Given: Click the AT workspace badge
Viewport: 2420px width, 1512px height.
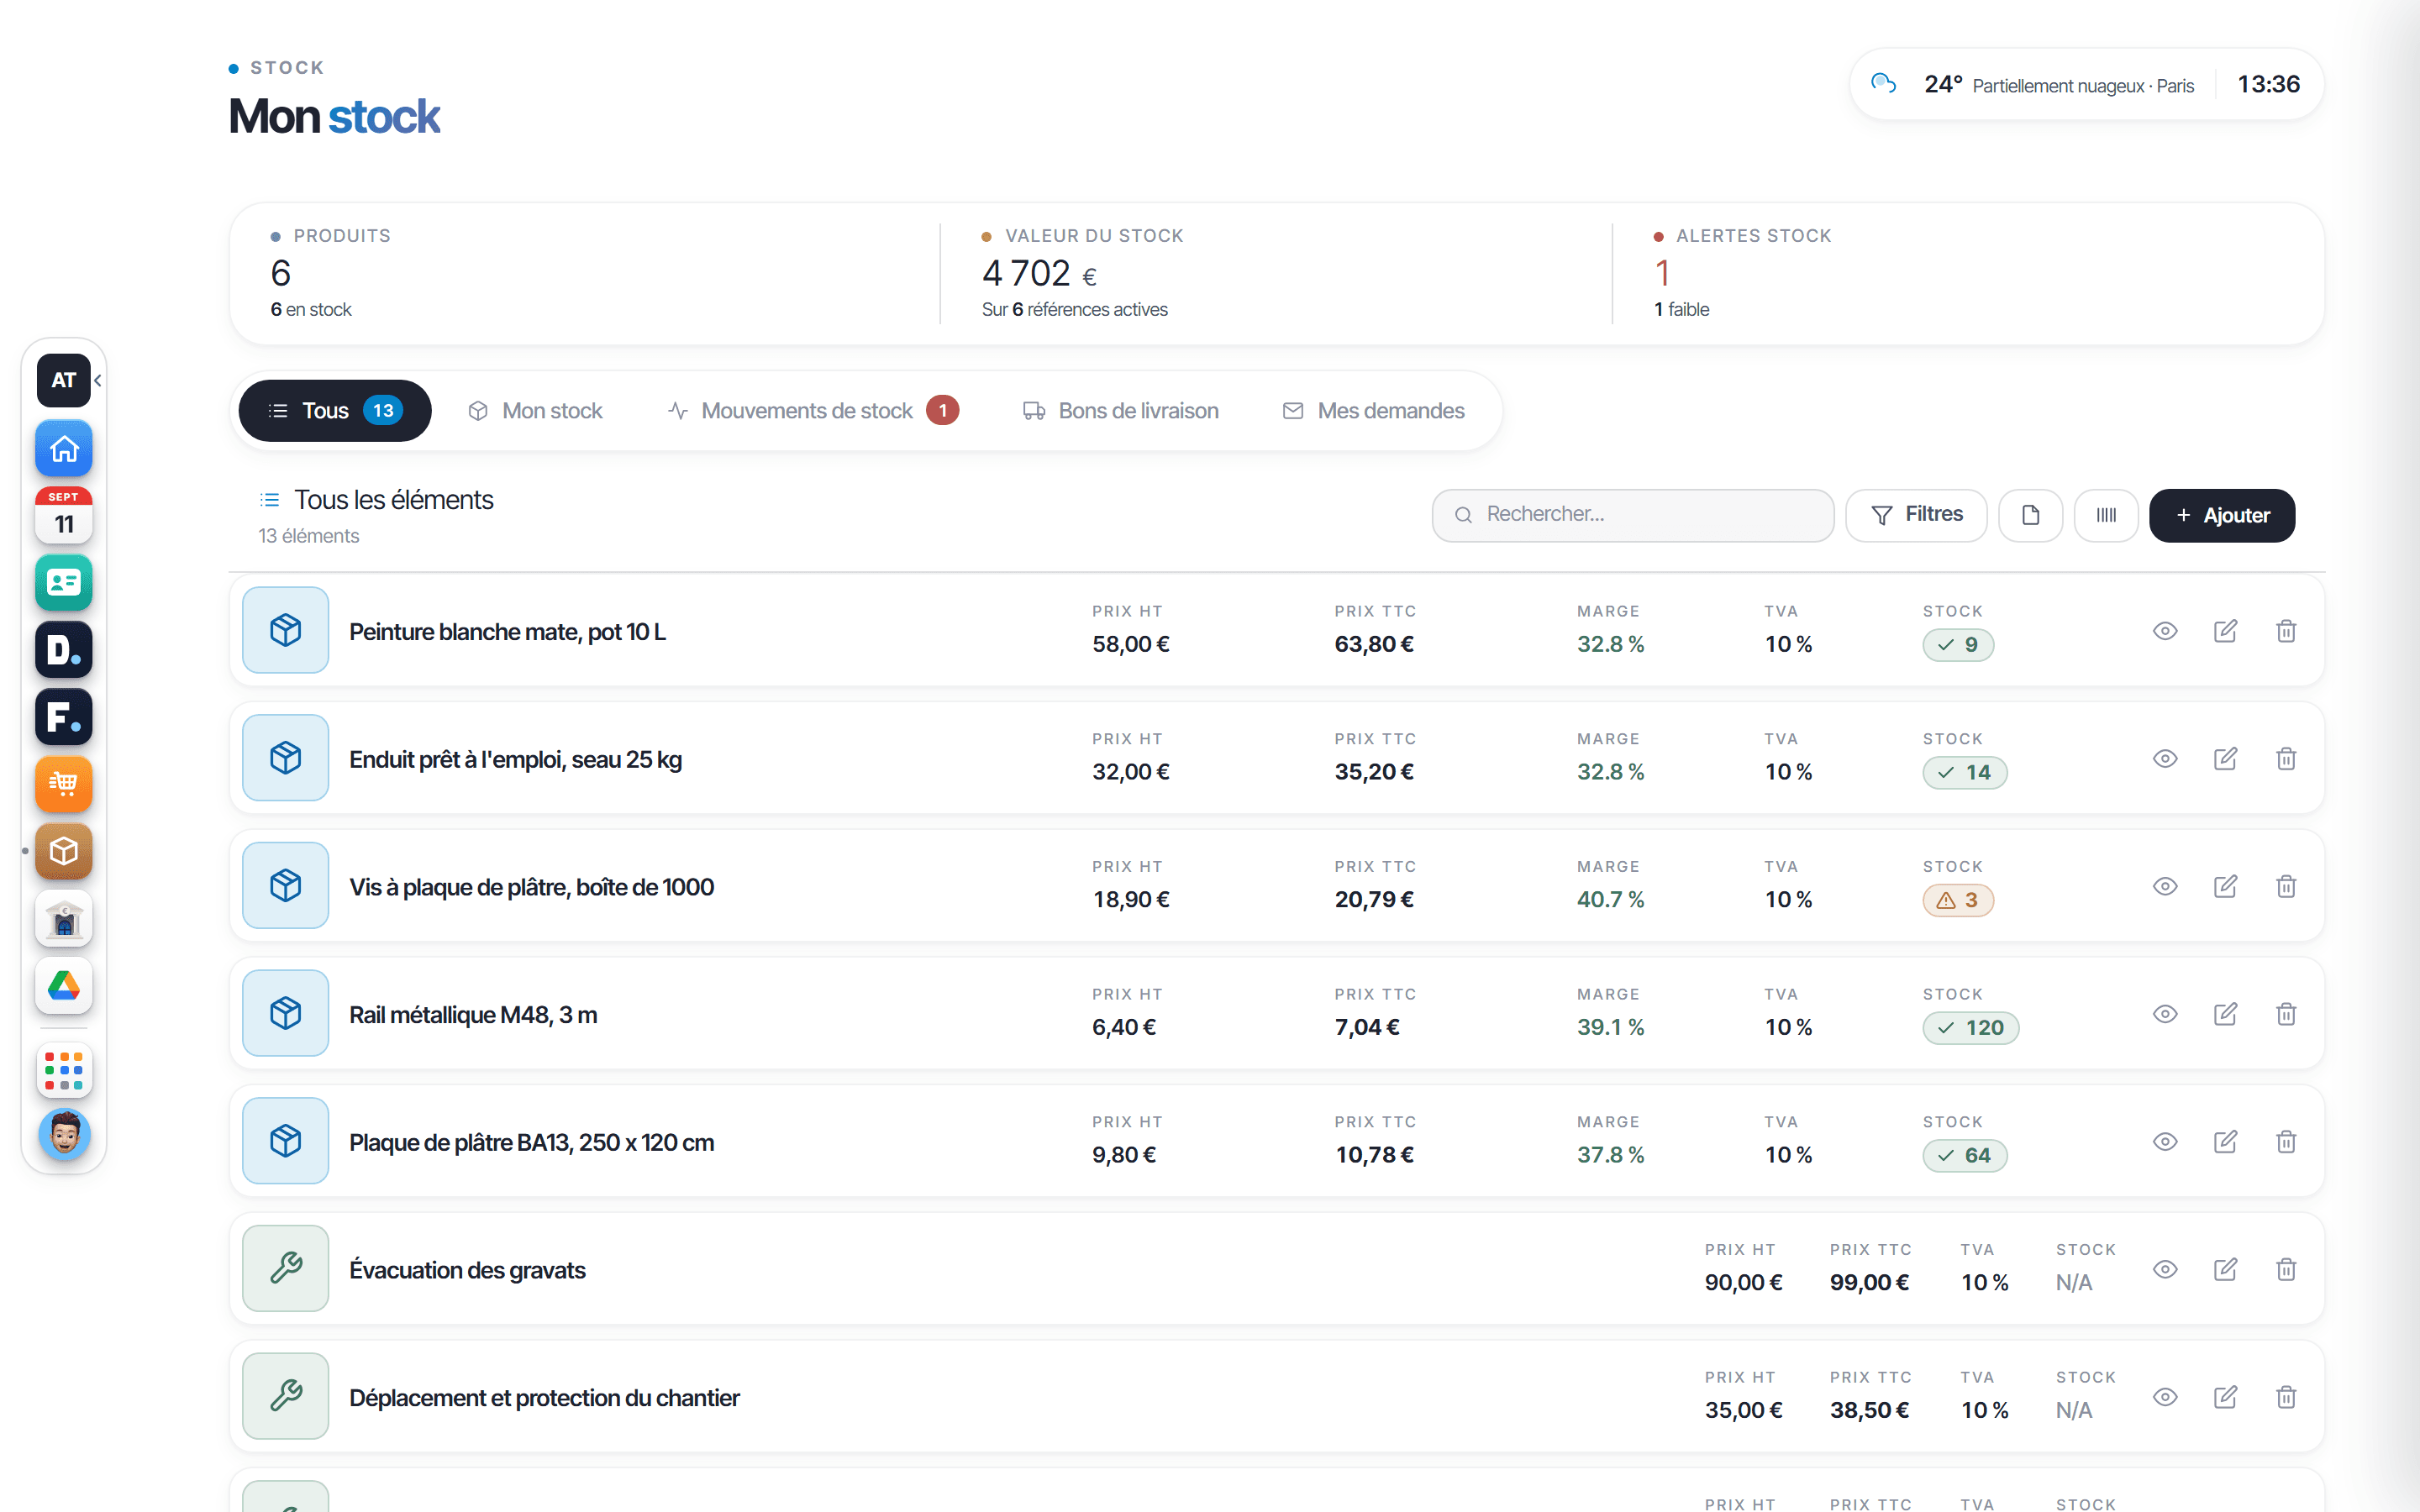Looking at the screenshot, I should click(x=64, y=380).
